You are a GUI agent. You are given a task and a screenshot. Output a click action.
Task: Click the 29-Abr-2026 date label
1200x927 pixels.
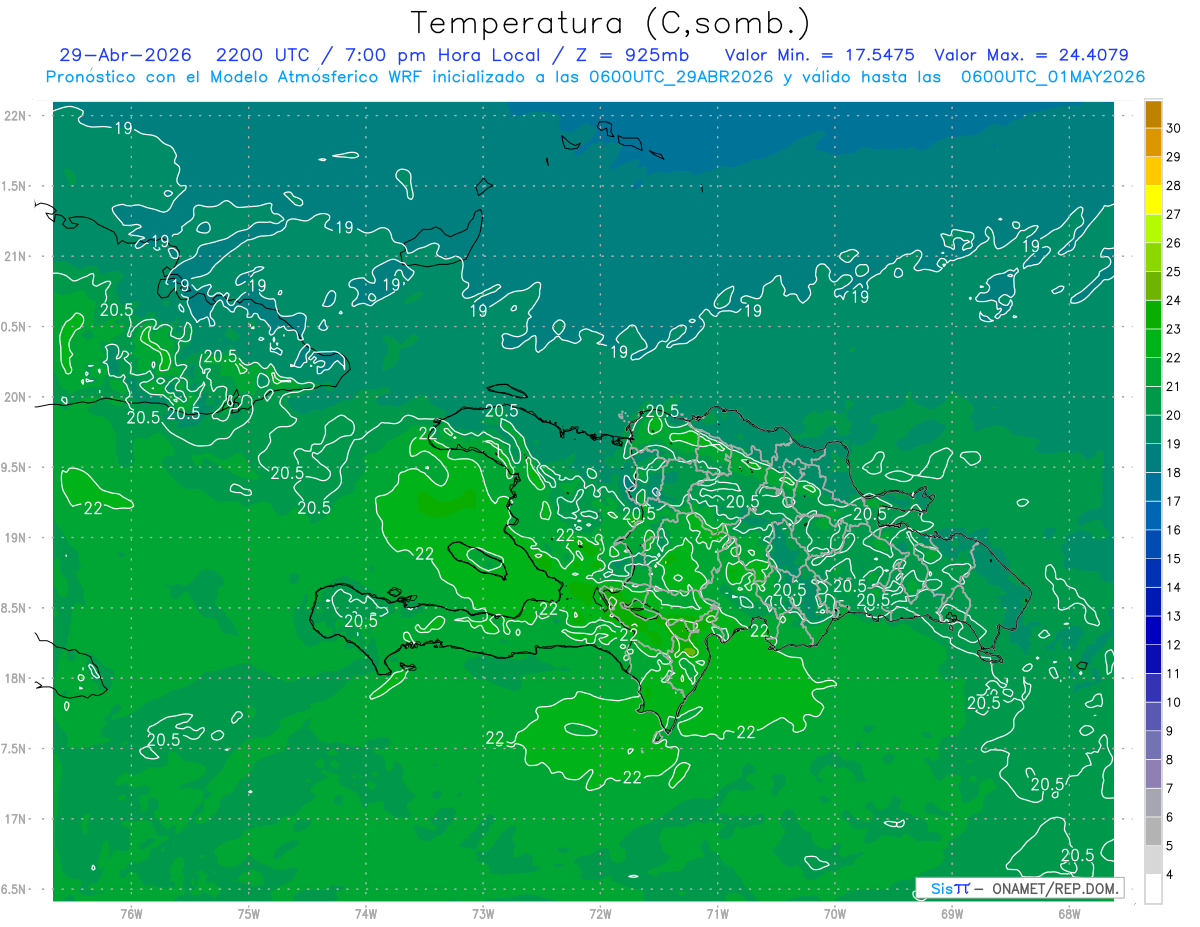(117, 55)
